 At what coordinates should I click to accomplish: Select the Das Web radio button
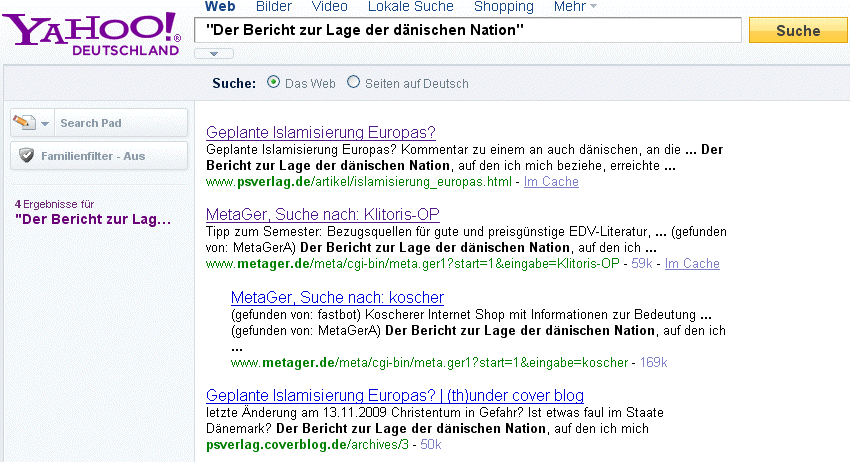point(273,82)
